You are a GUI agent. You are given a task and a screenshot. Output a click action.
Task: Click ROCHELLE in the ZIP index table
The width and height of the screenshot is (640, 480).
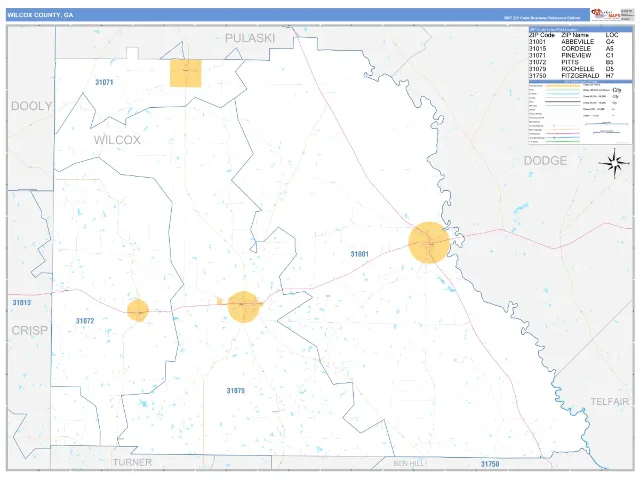[x=578, y=69]
